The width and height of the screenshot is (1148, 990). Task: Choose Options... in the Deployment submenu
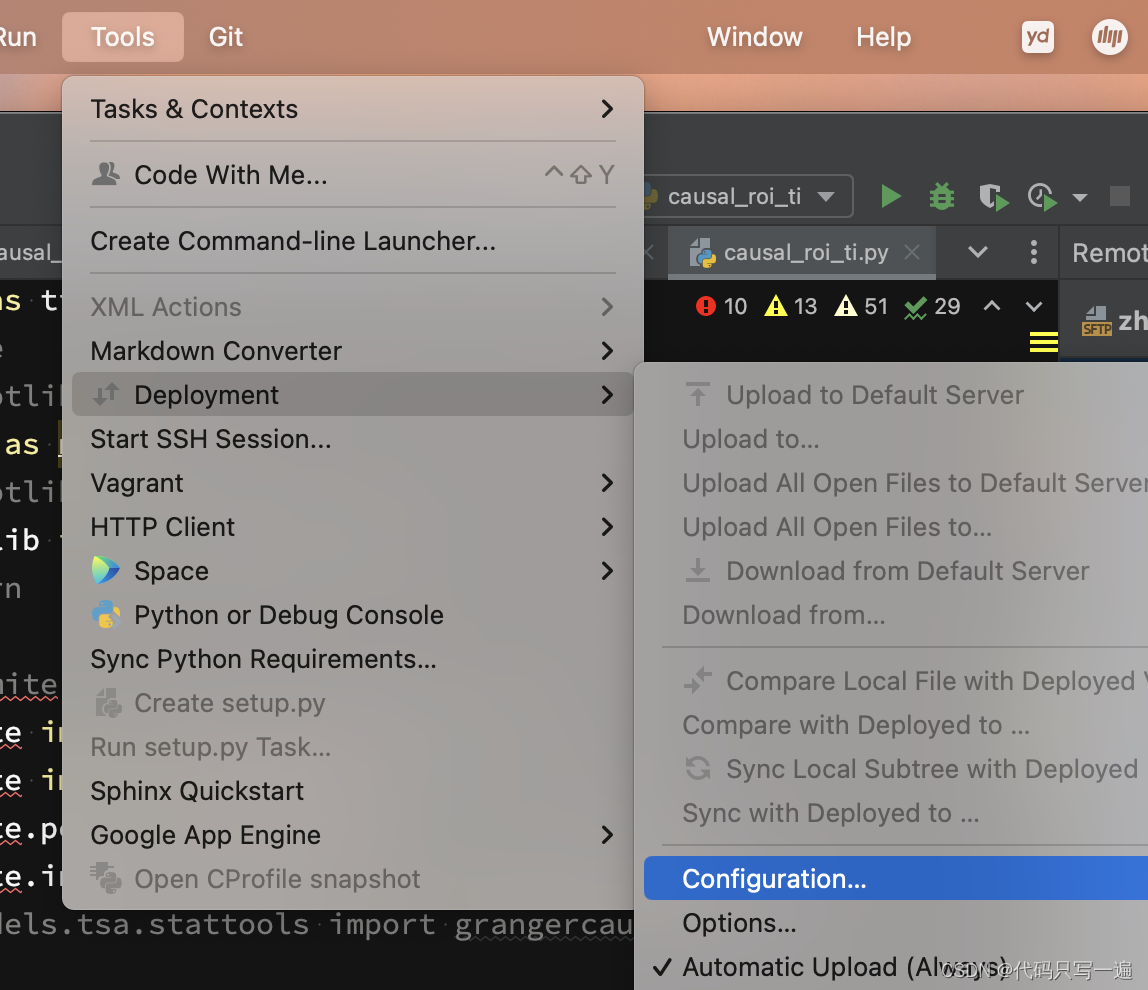(x=739, y=922)
